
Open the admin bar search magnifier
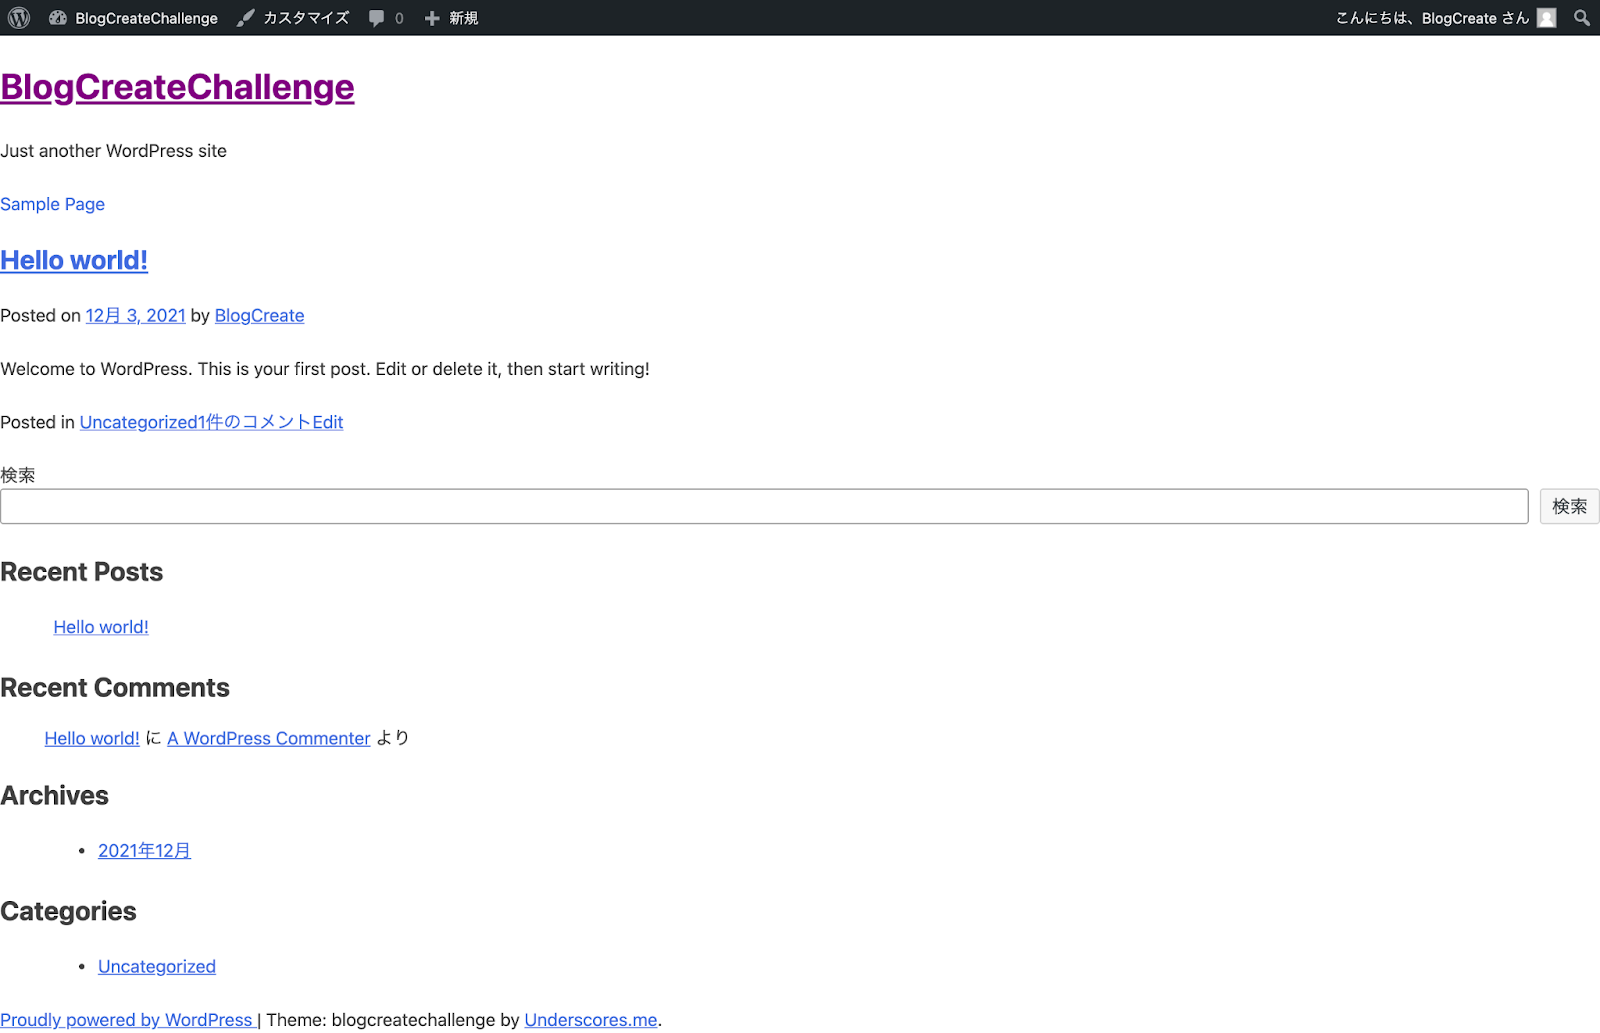[1582, 18]
